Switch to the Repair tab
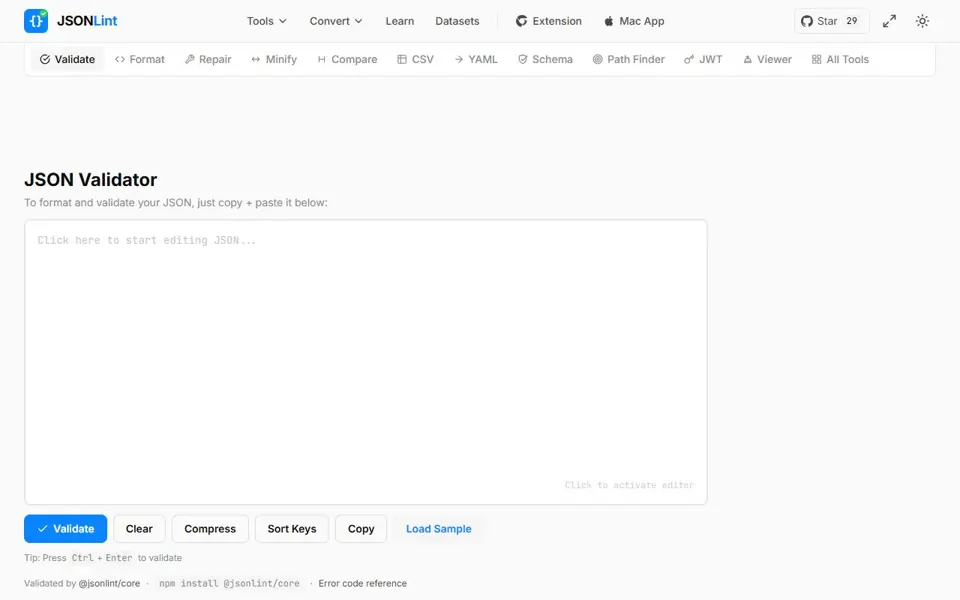Screen dimensions: 960x600 click(208, 59)
